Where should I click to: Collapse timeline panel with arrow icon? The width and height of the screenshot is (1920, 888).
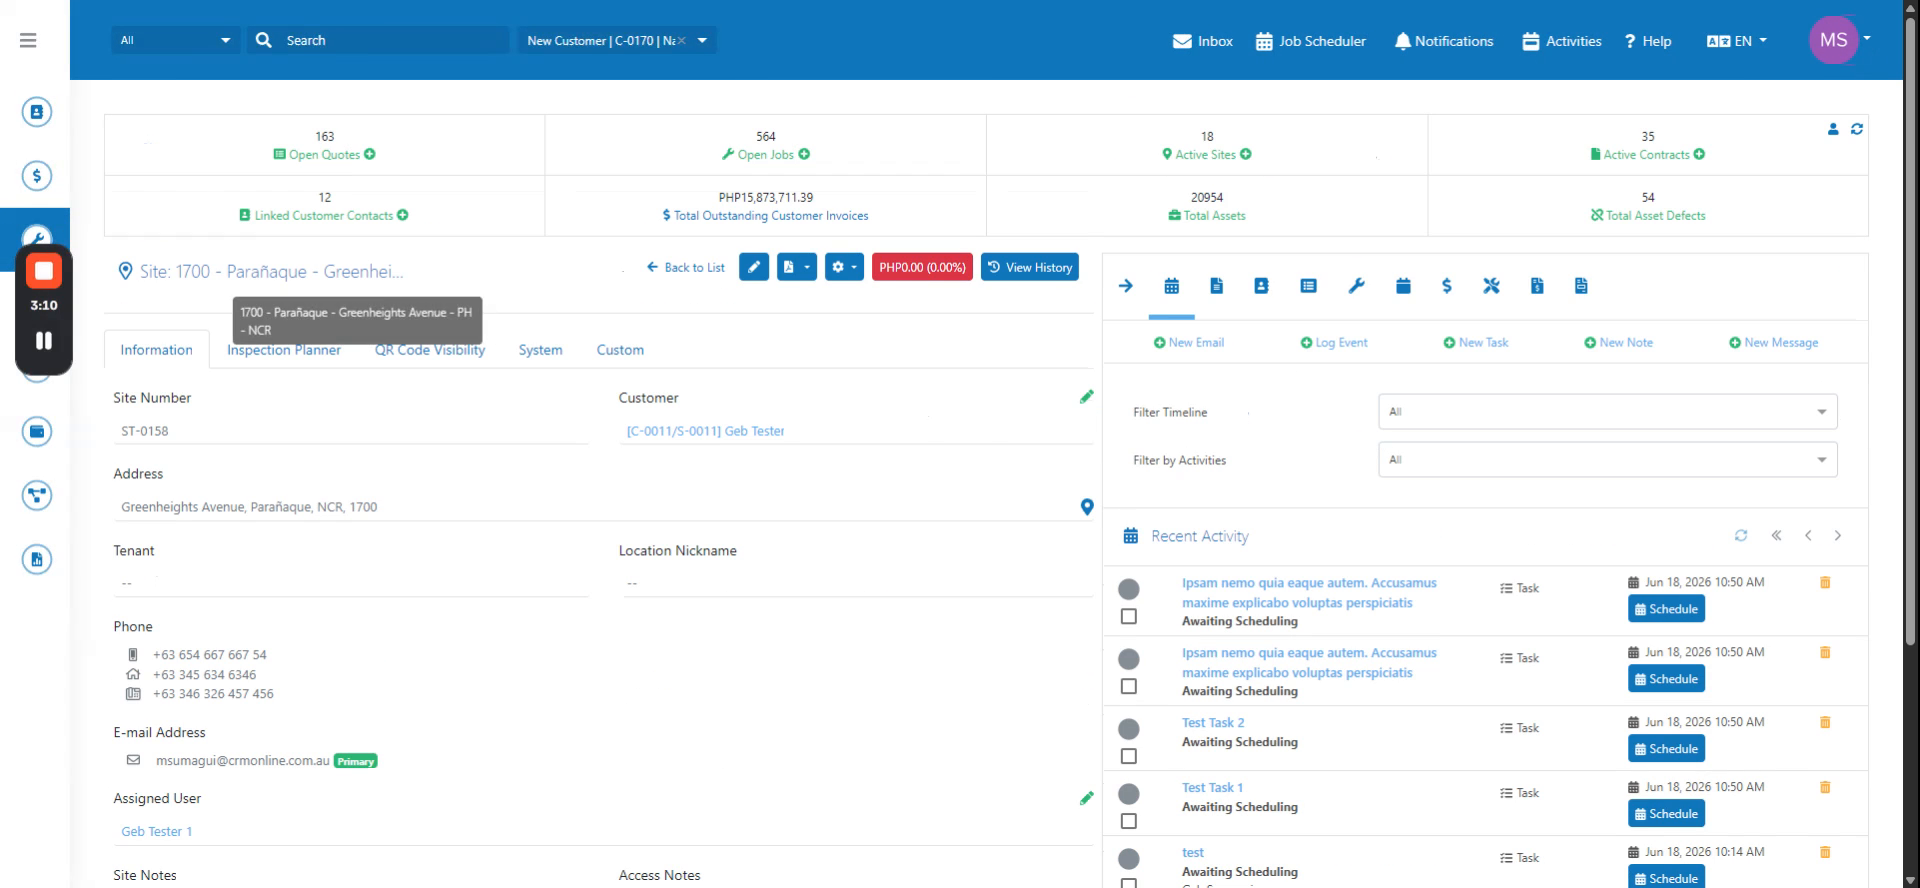pos(1126,286)
